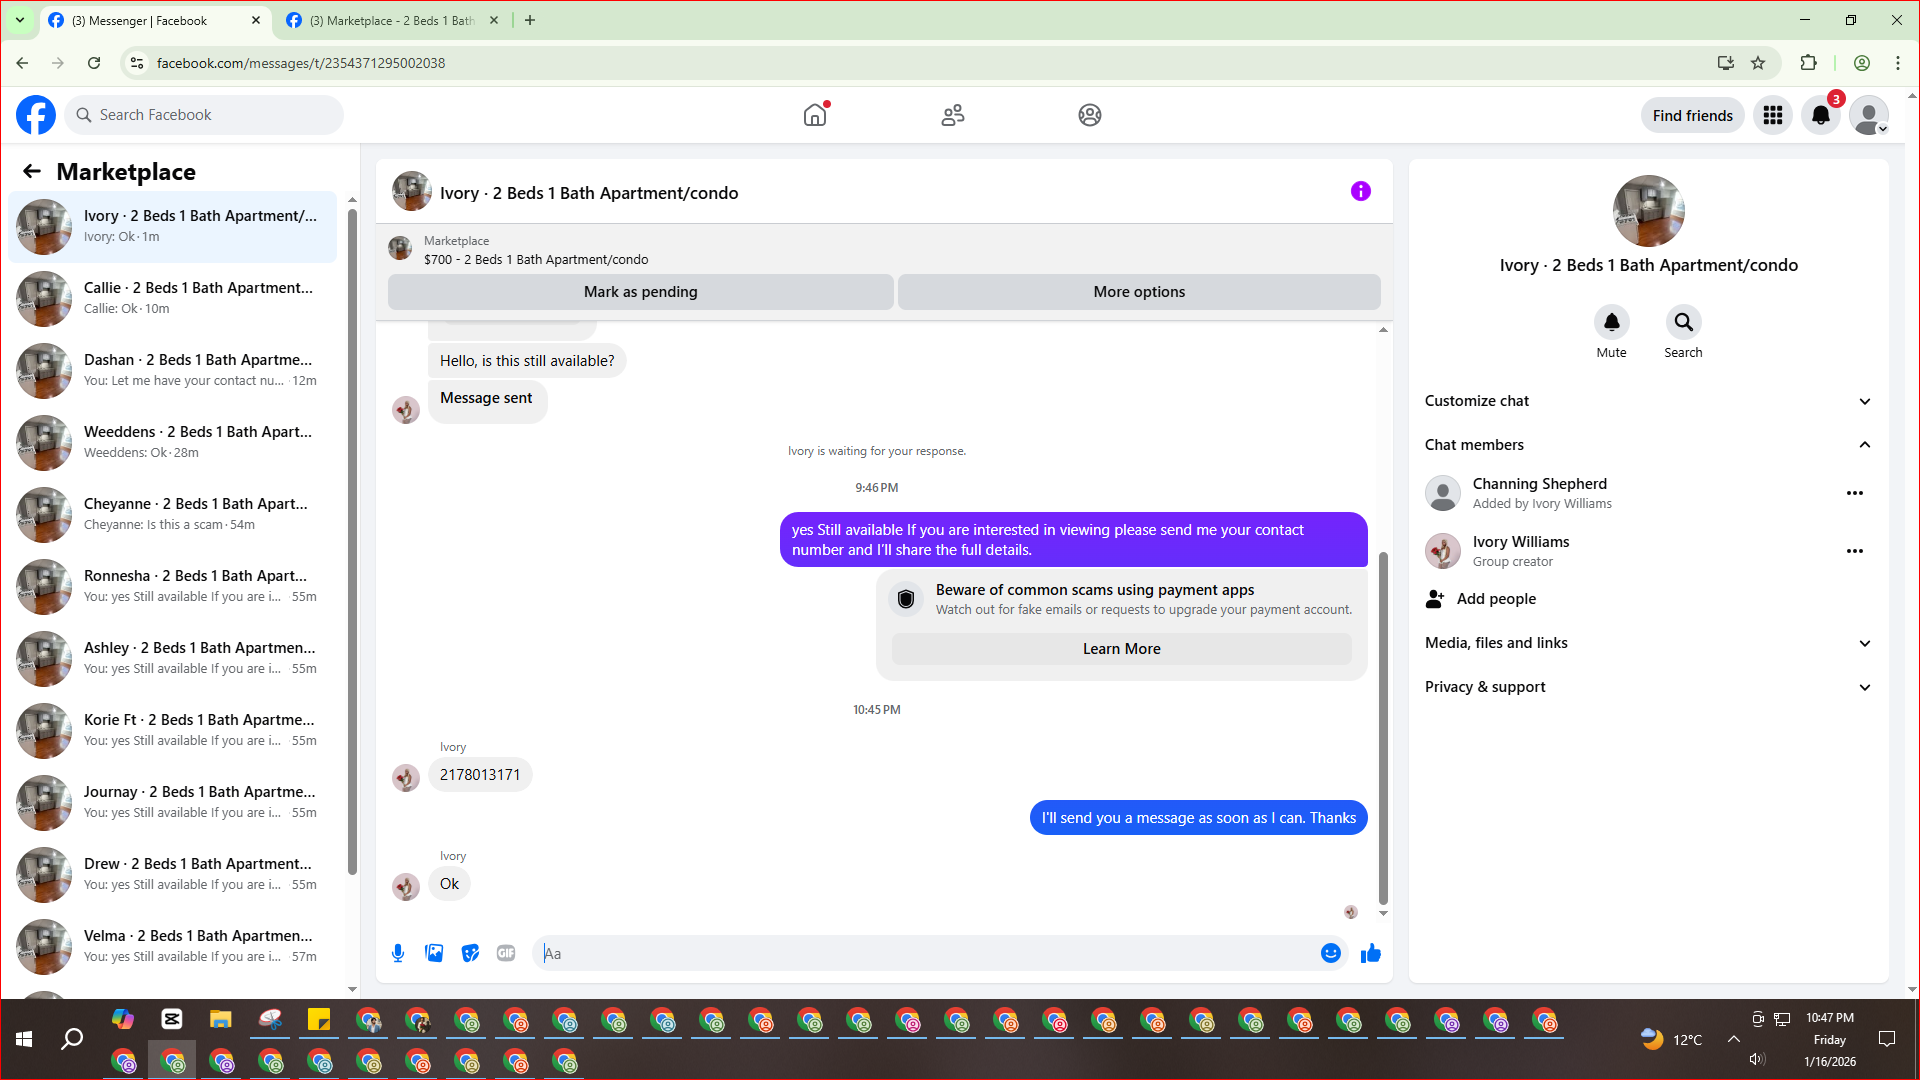The width and height of the screenshot is (1920, 1080).
Task: Open the emoji picker in message box
Action: click(x=1330, y=953)
